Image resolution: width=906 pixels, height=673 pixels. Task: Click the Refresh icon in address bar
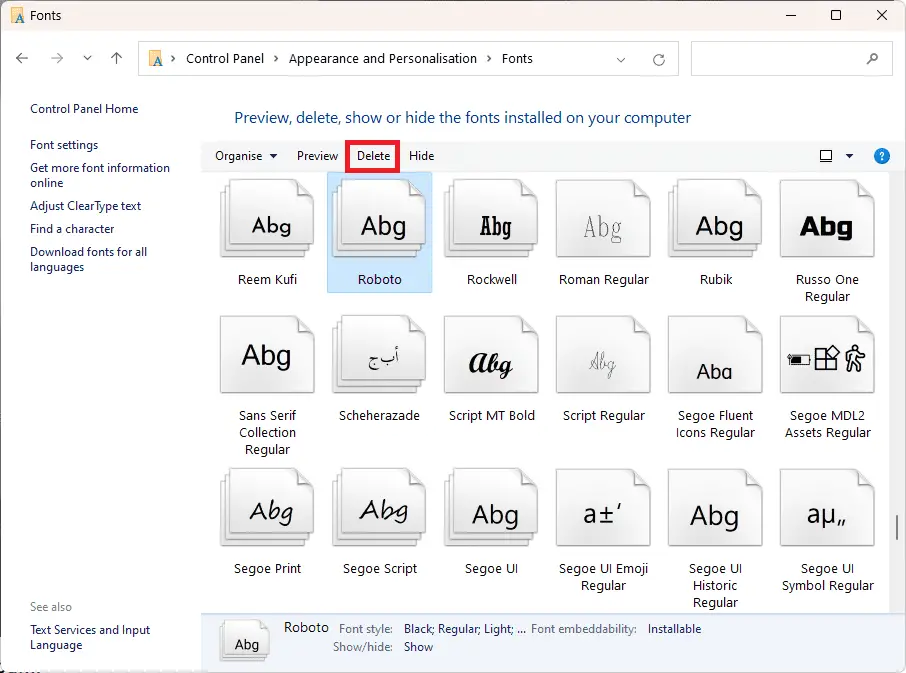(659, 59)
